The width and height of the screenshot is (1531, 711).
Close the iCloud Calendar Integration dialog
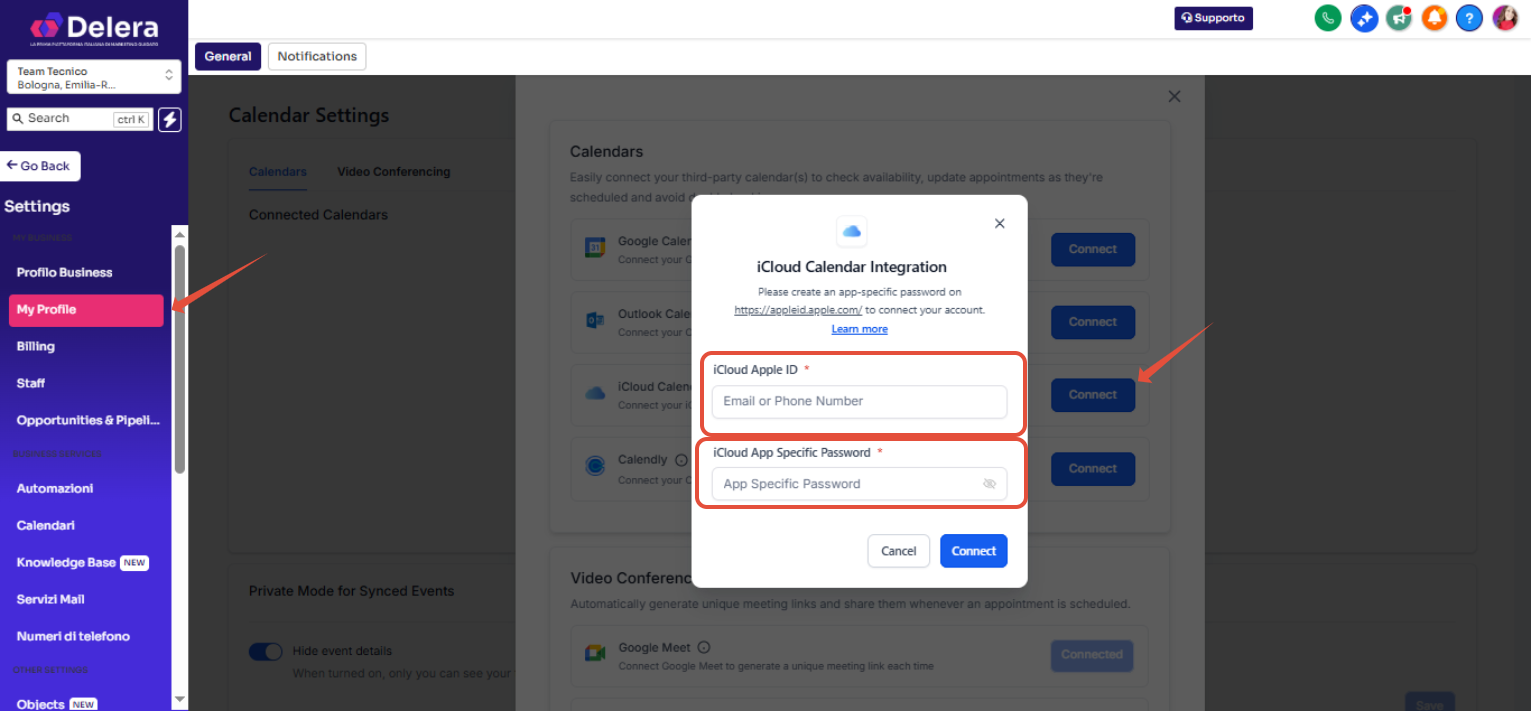[x=999, y=224]
